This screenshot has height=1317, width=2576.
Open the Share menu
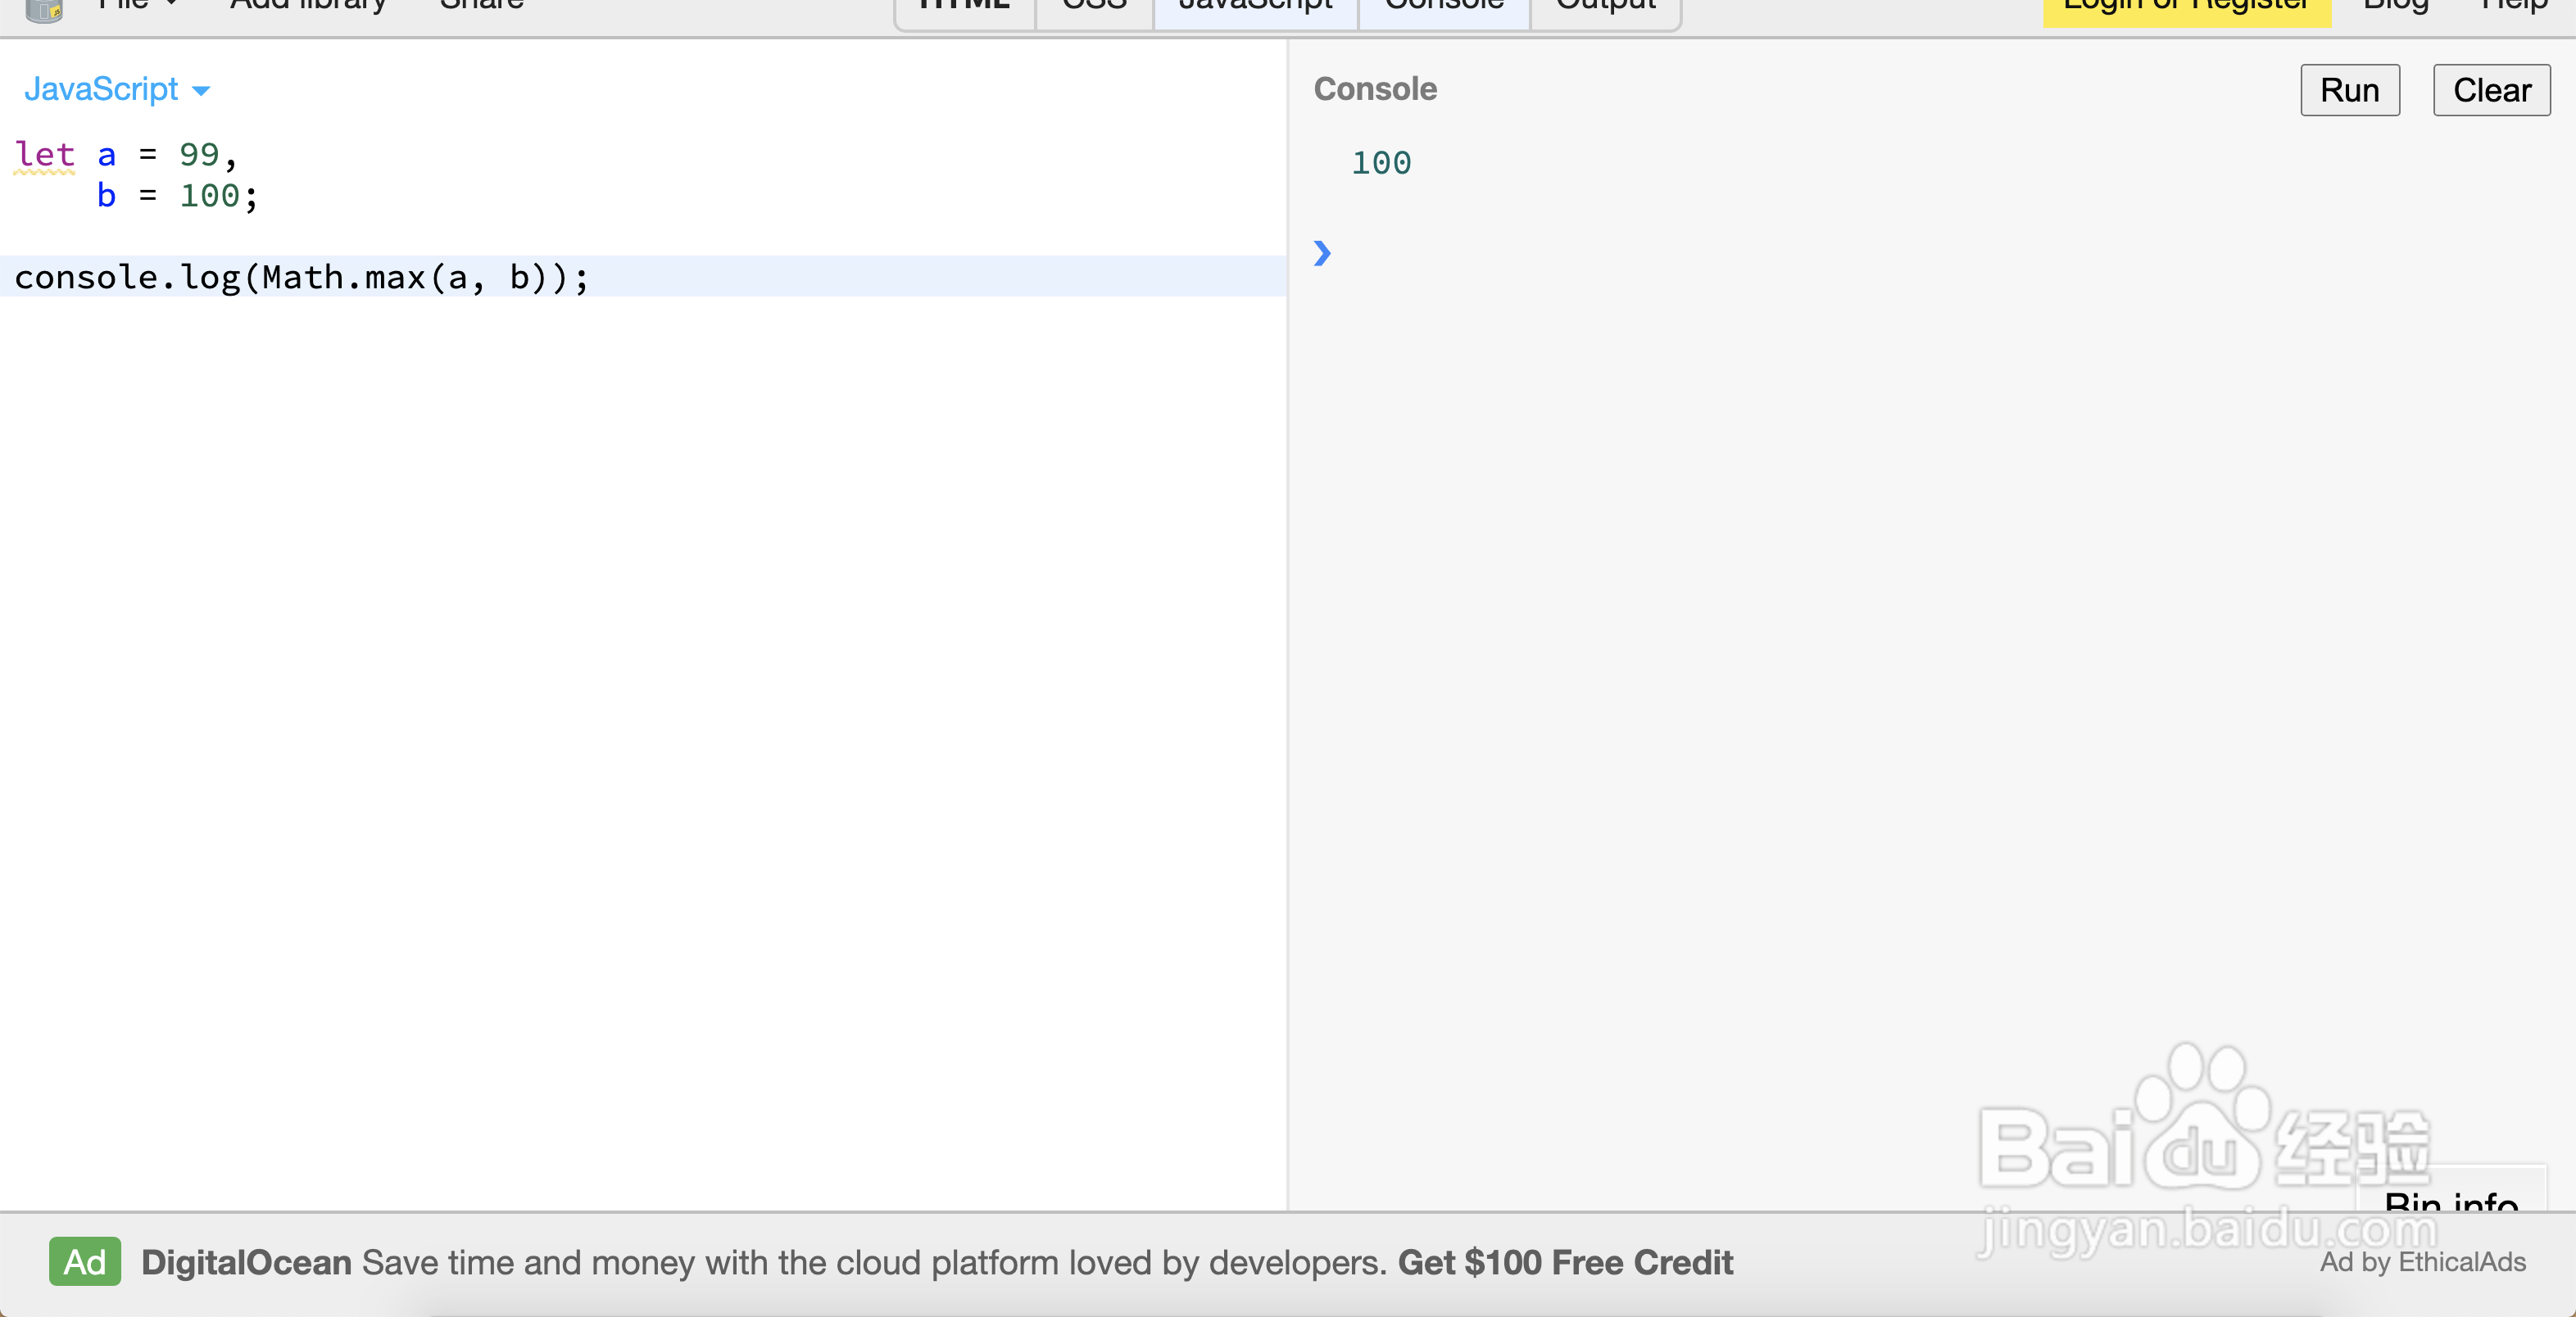[481, 6]
